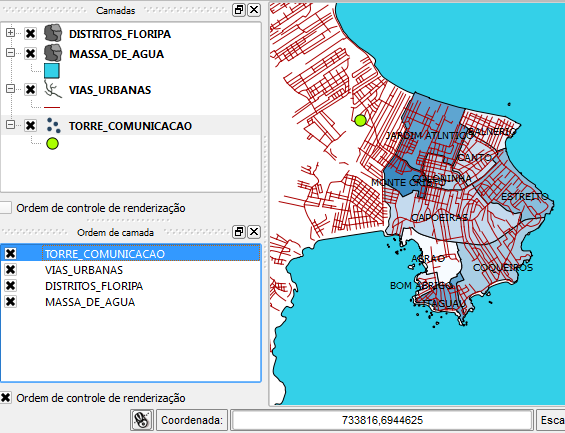The image size is (565, 433).
Task: Collapse the MASSA_DE_AGUA layer tree node
Action: (10, 53)
